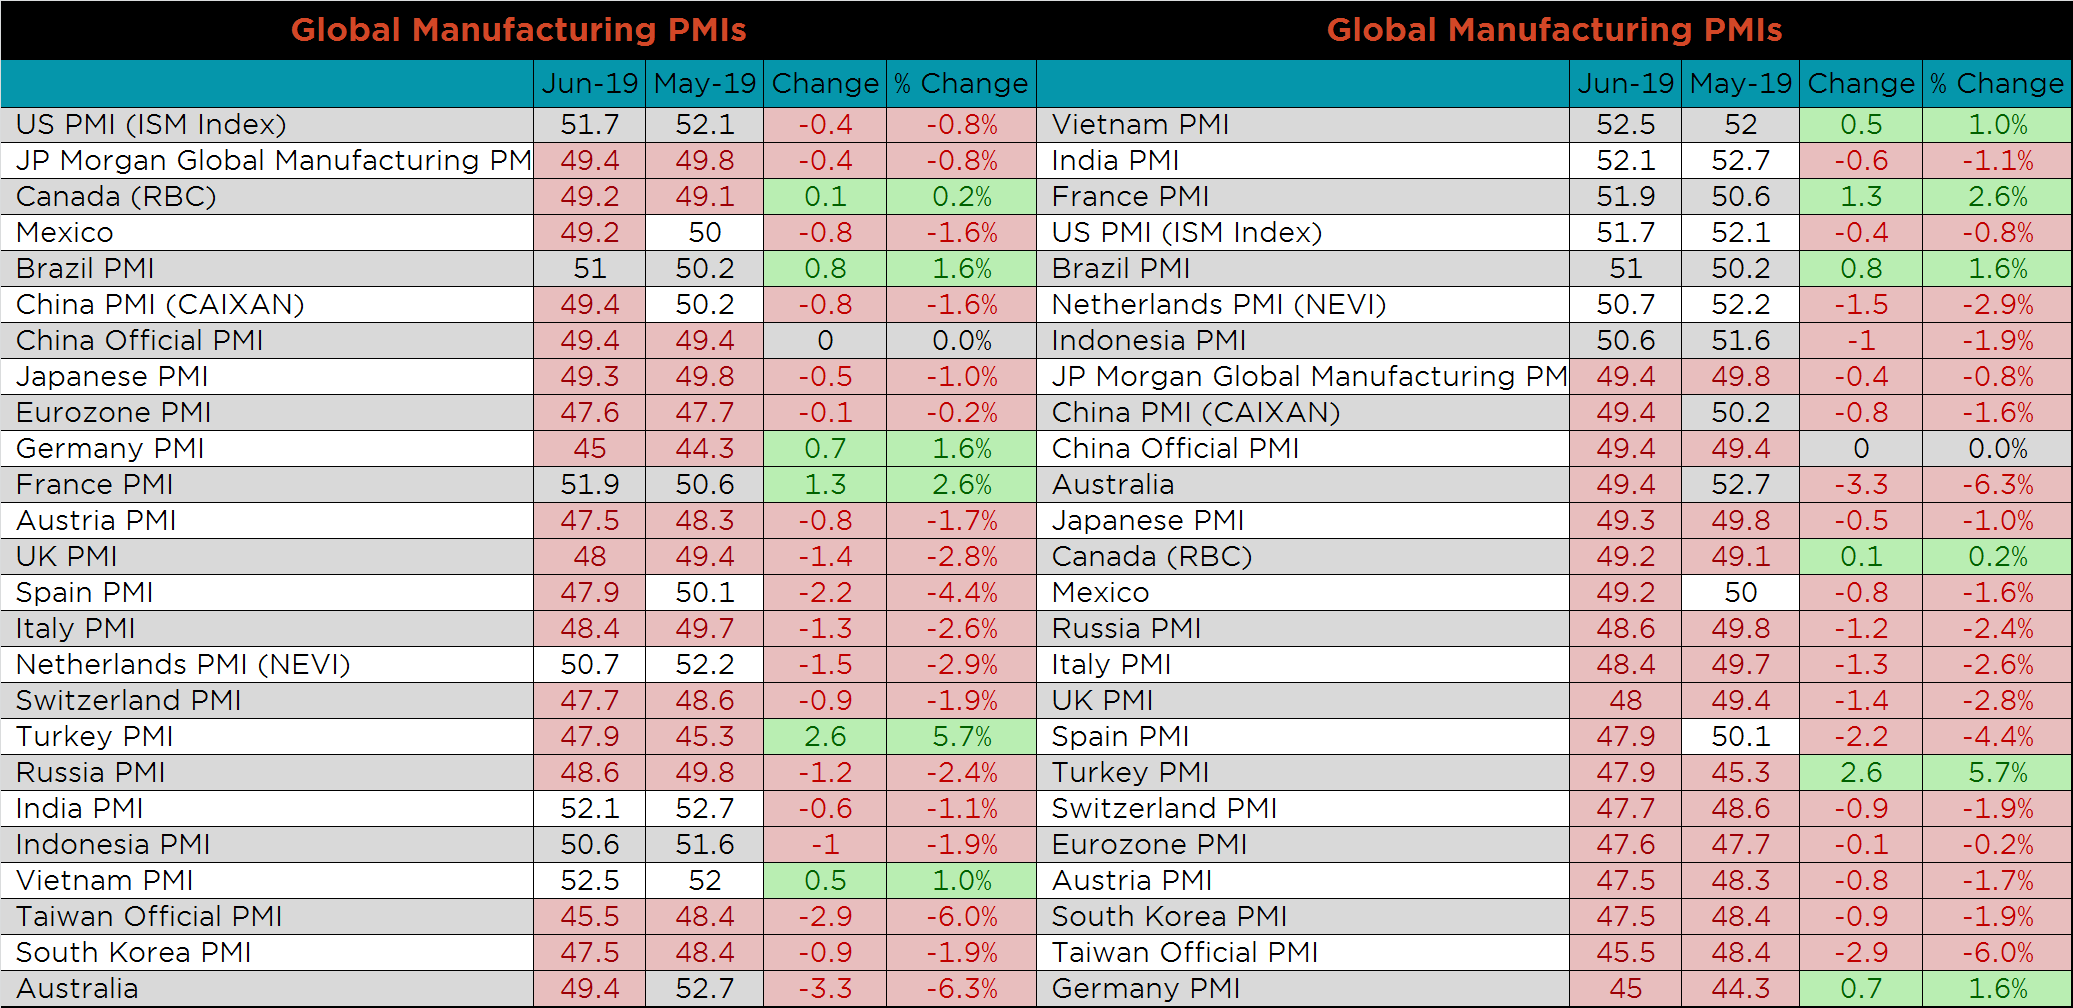
Task: Select the May-19 column header in right table
Action: pos(1740,84)
